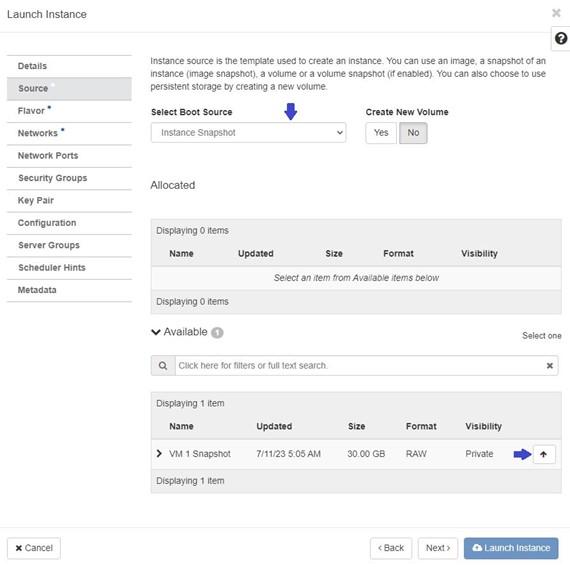This screenshot has width=570, height=567.
Task: Click the Allocated table Name header
Action: click(x=181, y=254)
